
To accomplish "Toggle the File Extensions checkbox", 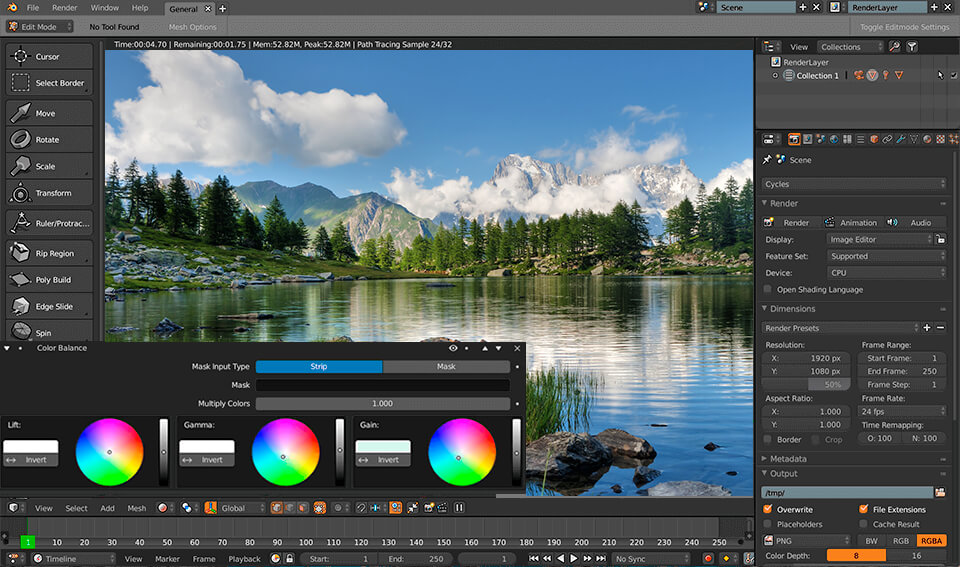I will click(863, 509).
